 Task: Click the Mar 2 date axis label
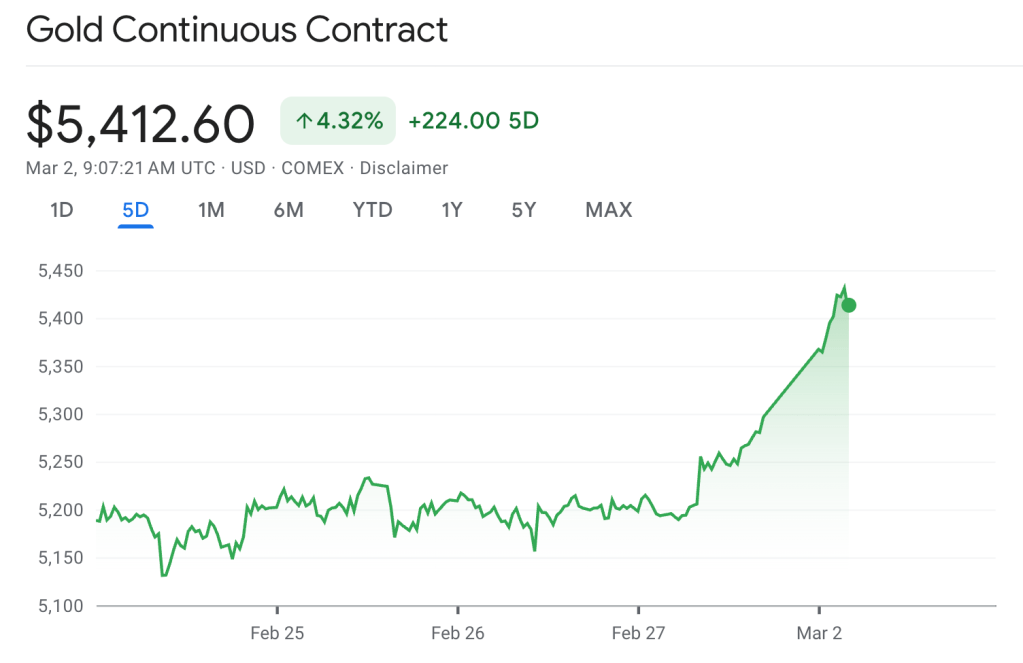pos(819,633)
